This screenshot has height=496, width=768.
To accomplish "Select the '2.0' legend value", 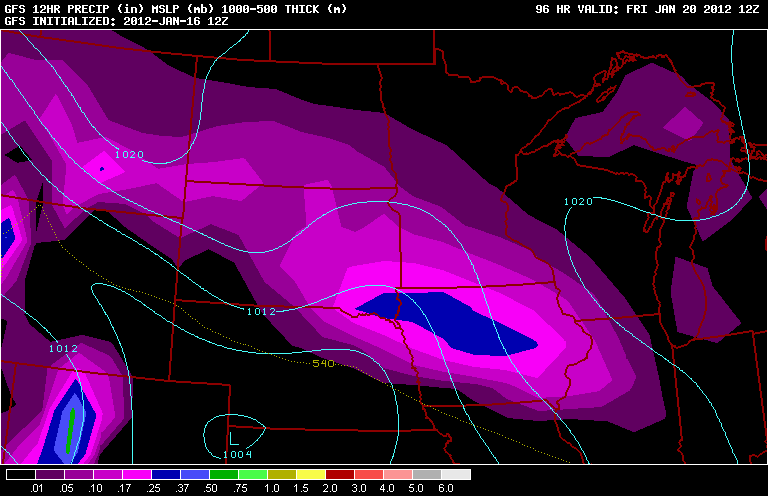I will coord(330,489).
